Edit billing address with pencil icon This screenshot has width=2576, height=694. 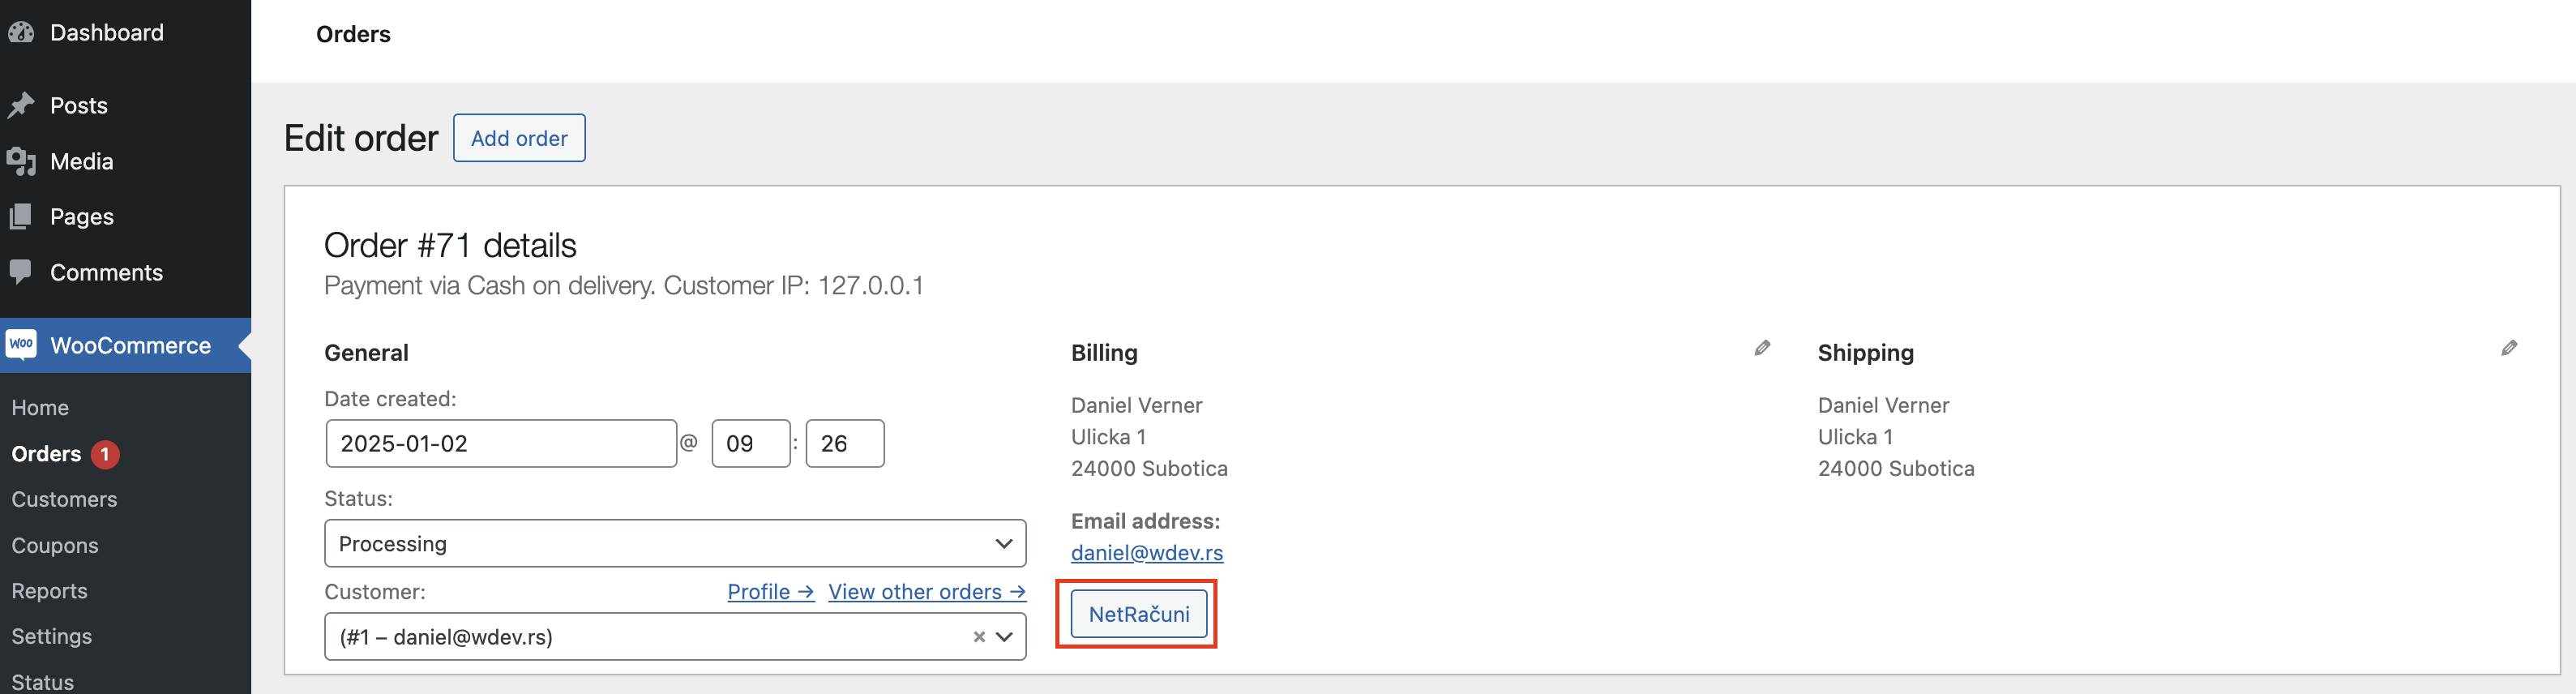click(1762, 348)
